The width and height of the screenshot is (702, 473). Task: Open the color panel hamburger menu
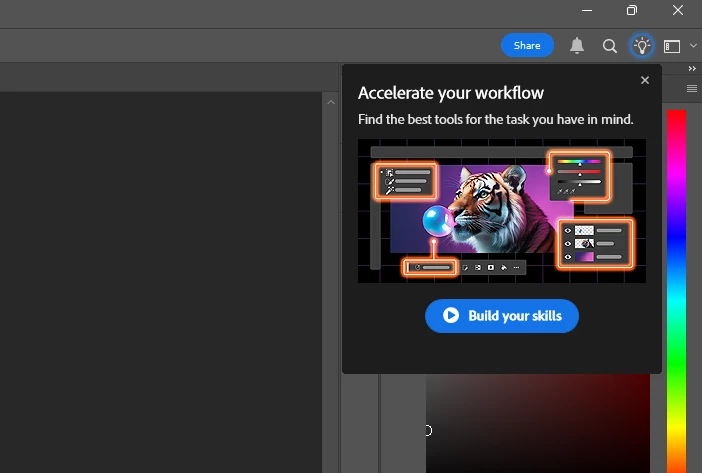coord(692,89)
